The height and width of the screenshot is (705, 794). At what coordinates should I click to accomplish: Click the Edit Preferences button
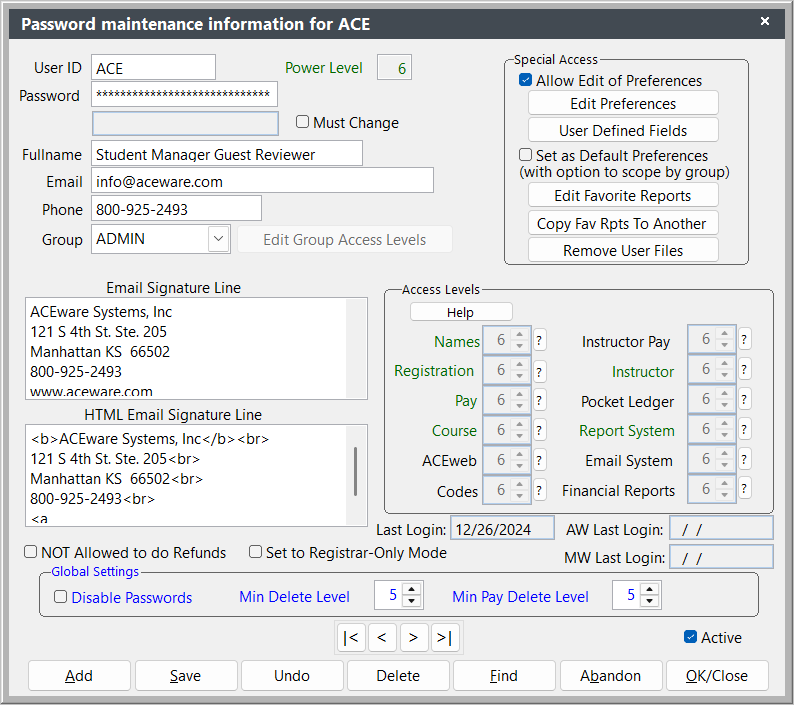[623, 103]
